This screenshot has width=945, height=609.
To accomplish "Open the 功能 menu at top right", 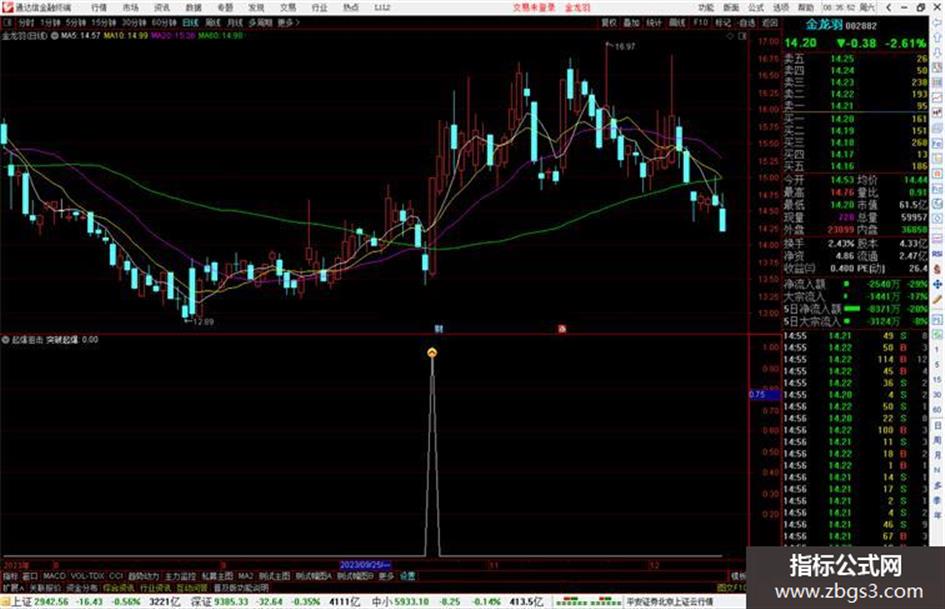I will (706, 7).
